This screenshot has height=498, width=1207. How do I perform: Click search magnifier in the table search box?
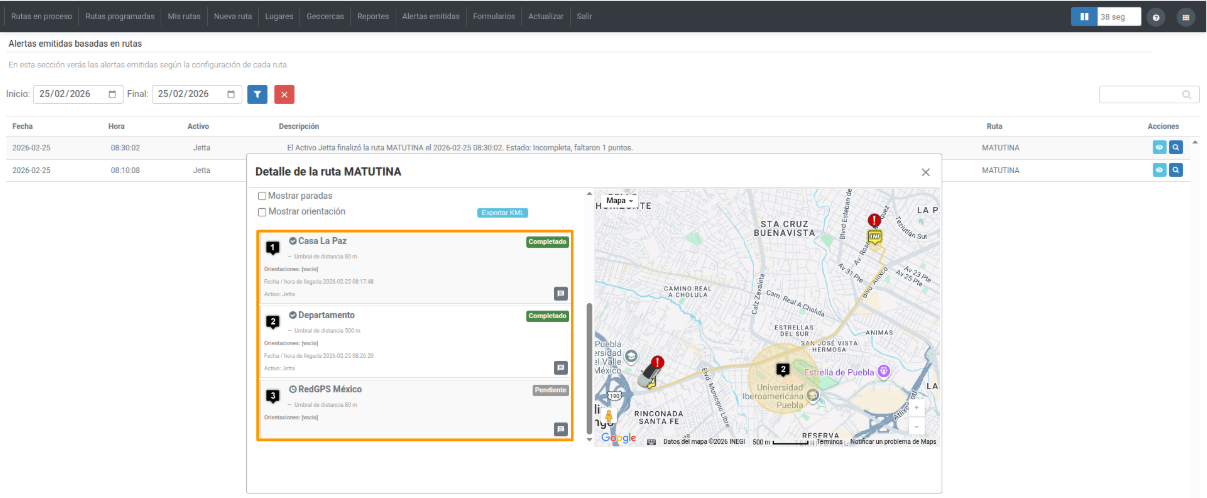click(x=1187, y=95)
